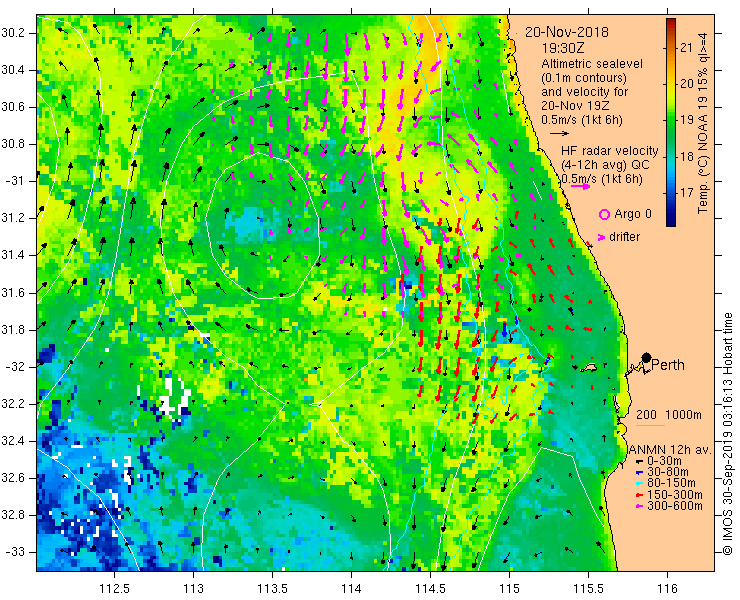This screenshot has width=740, height=600.
Task: Click the longitude axis label 114.5
Action: [430, 588]
